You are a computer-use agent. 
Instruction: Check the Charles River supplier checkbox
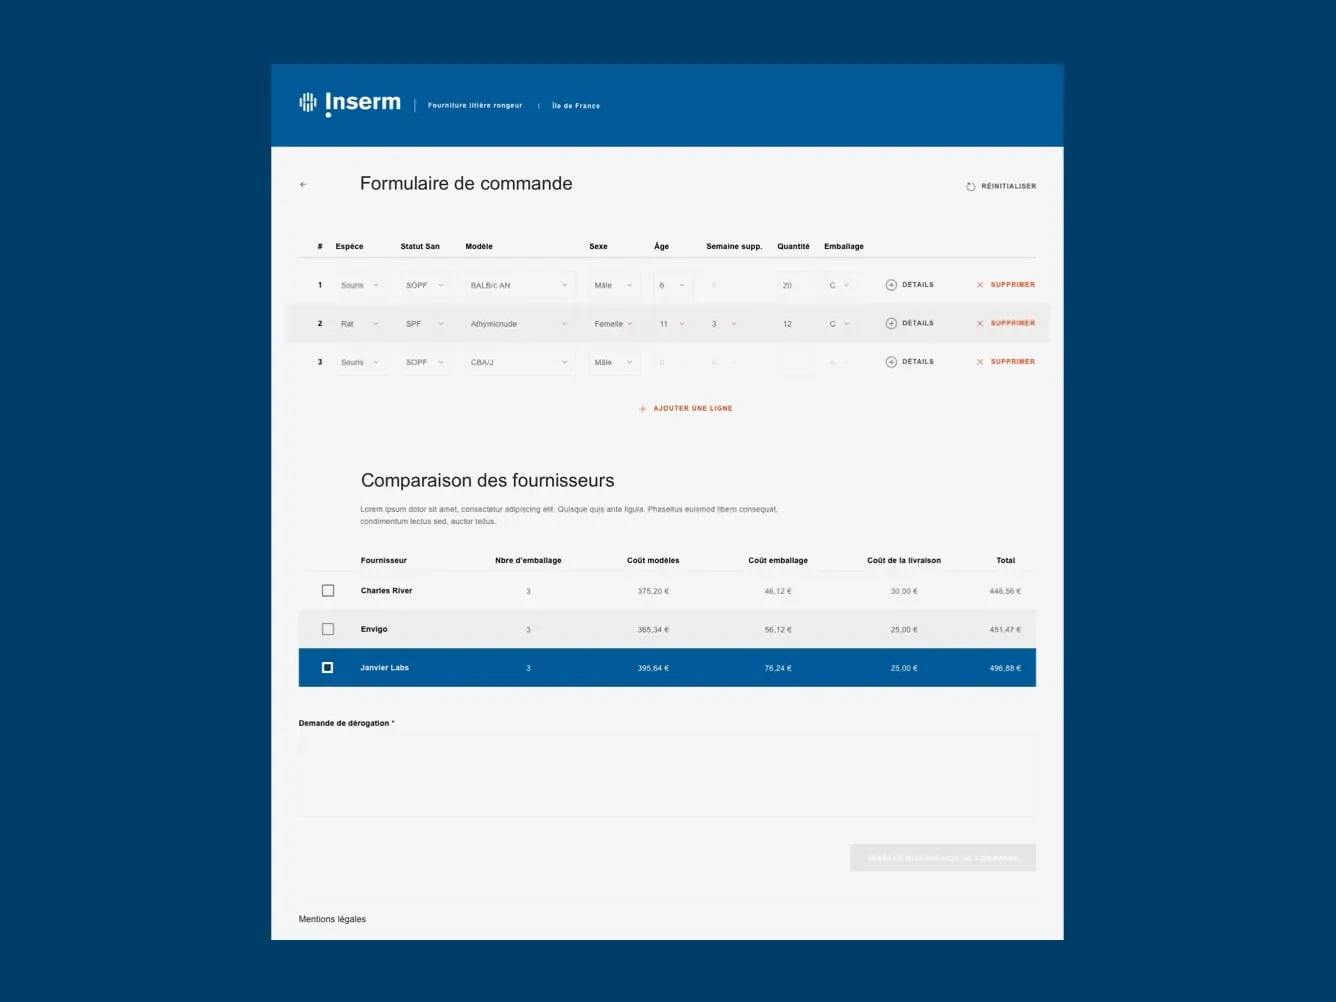click(x=328, y=591)
